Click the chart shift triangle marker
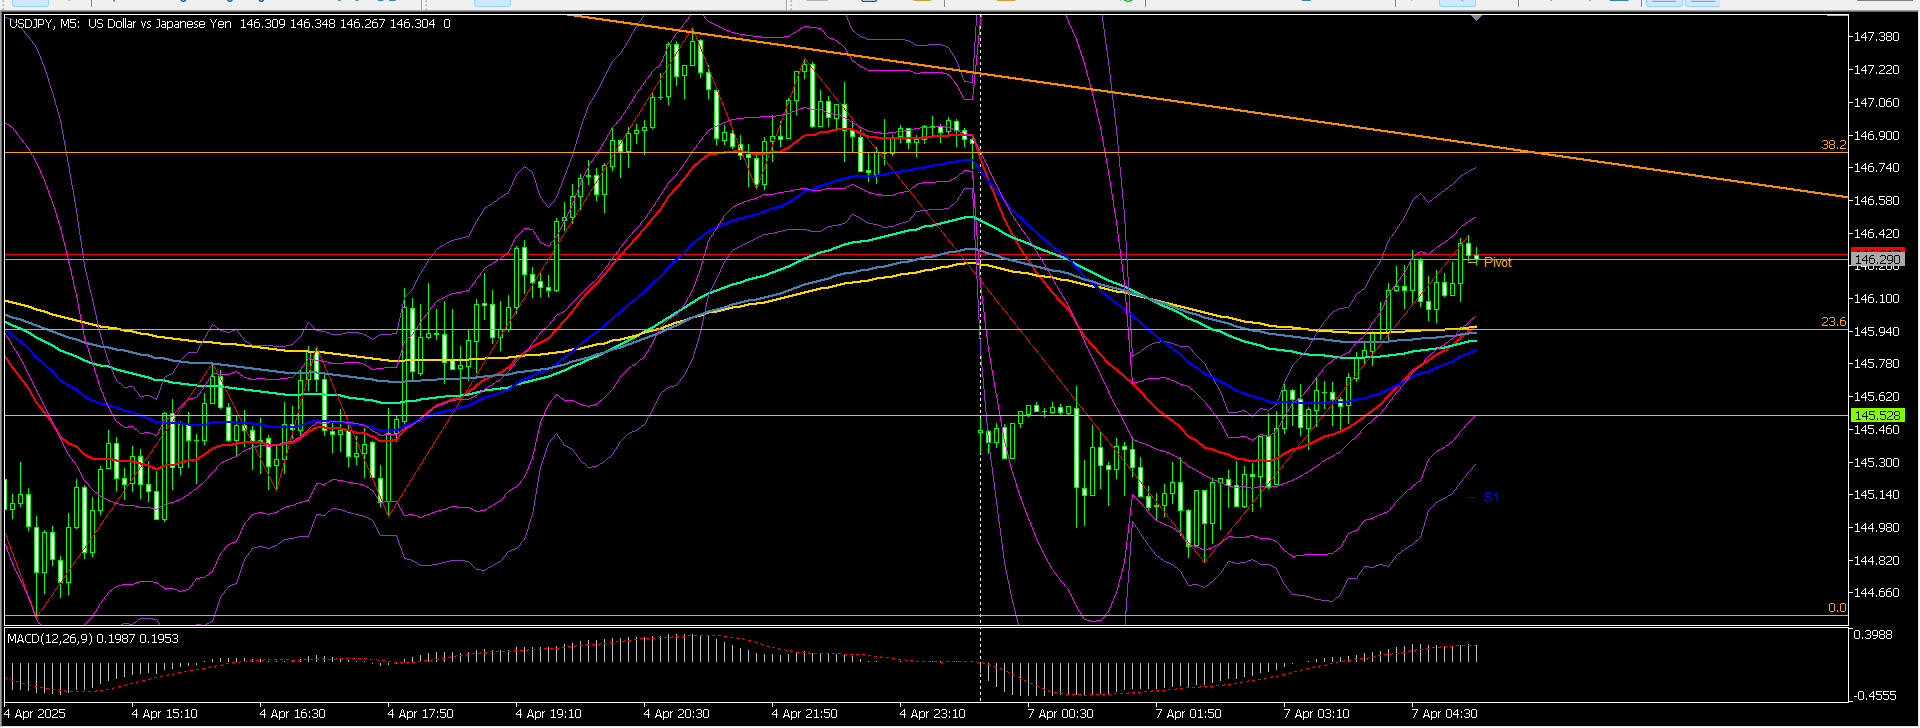This screenshot has width=1920, height=728. pyautogui.click(x=1476, y=18)
